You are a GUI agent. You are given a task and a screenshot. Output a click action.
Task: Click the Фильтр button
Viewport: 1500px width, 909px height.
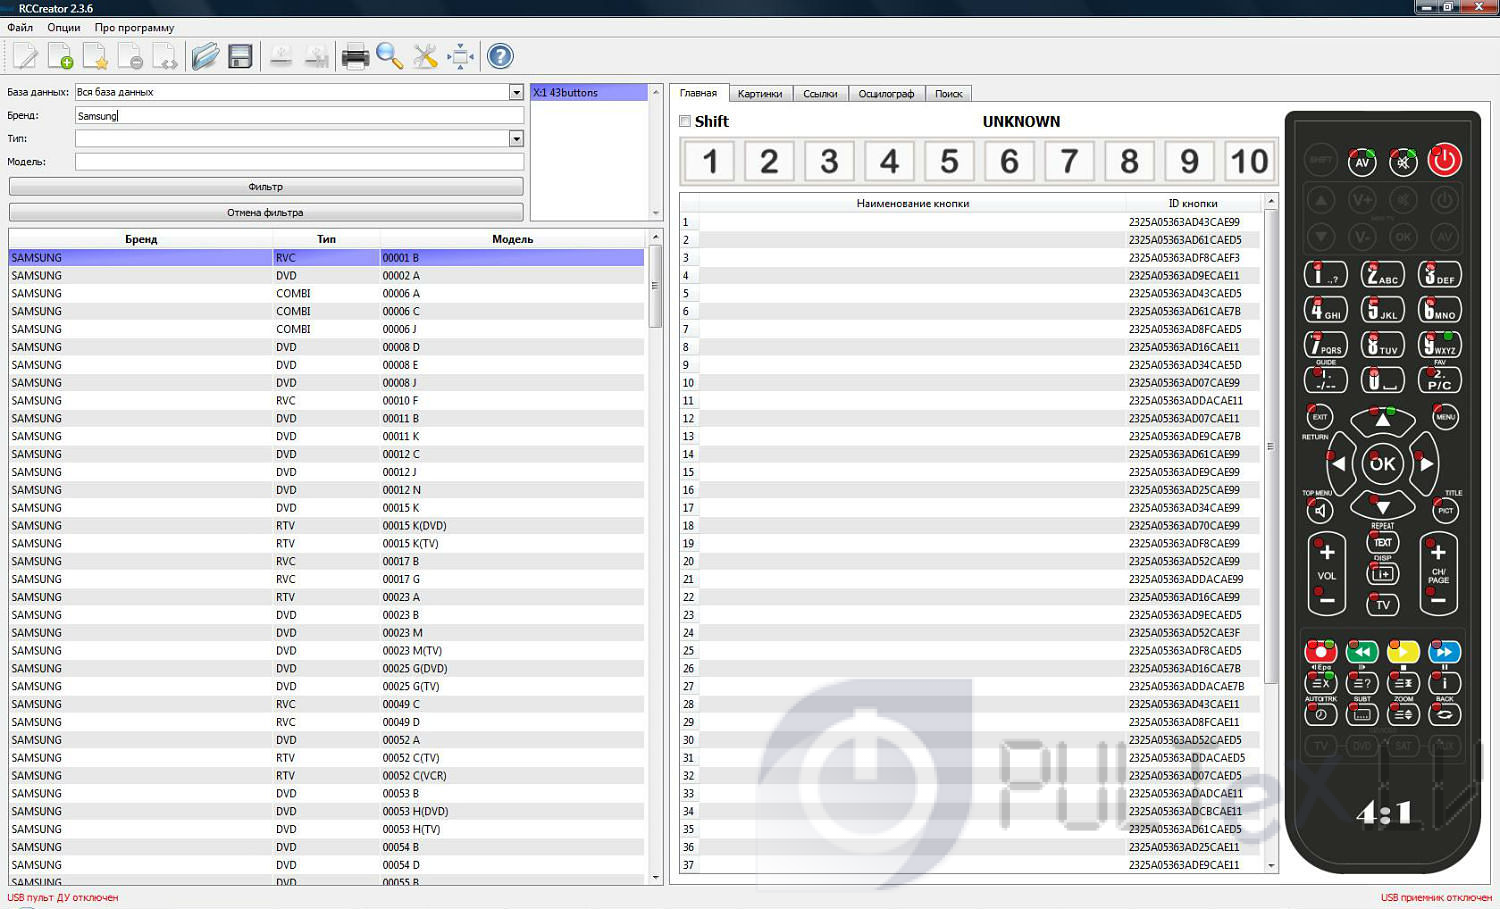(266, 187)
